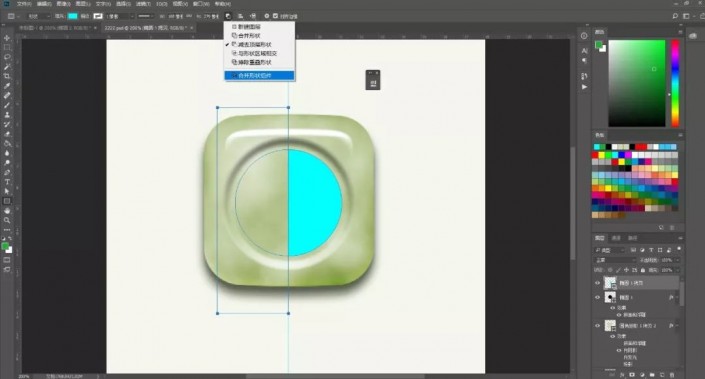The image size is (705, 379).
Task: Choose Intersect Shape Areas menu entry
Action: tap(259, 53)
